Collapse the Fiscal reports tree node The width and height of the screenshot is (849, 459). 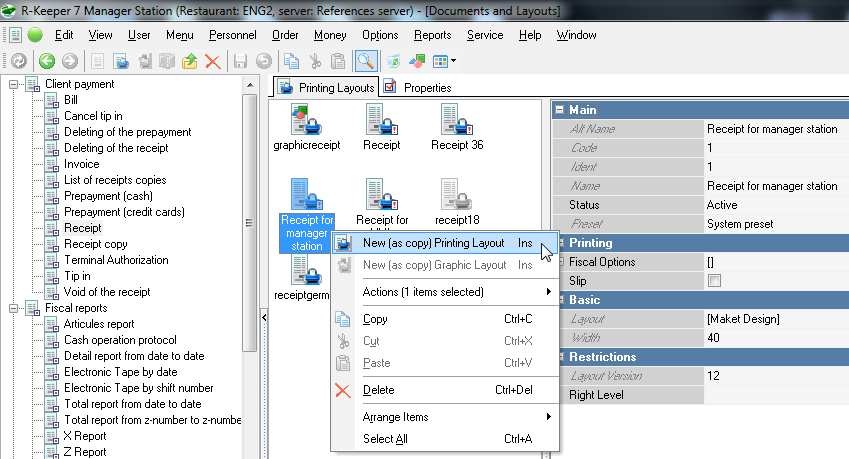tap(15, 309)
